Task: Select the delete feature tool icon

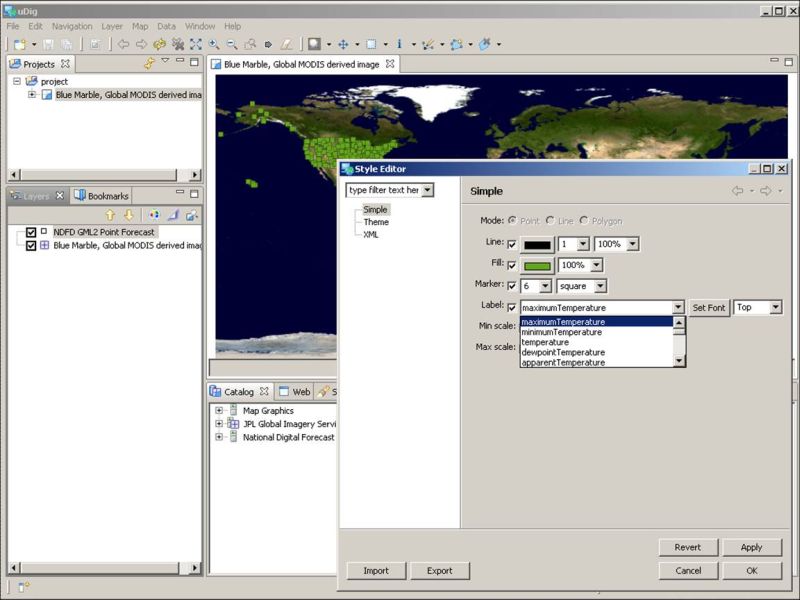Action: [485, 44]
